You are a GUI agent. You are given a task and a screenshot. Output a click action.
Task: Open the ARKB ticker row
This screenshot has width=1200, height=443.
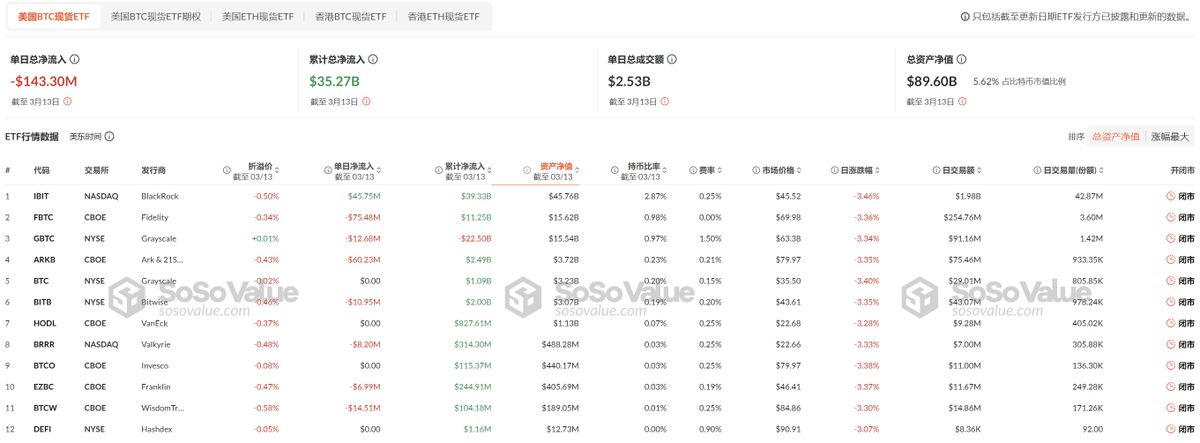pyautogui.click(x=600, y=259)
